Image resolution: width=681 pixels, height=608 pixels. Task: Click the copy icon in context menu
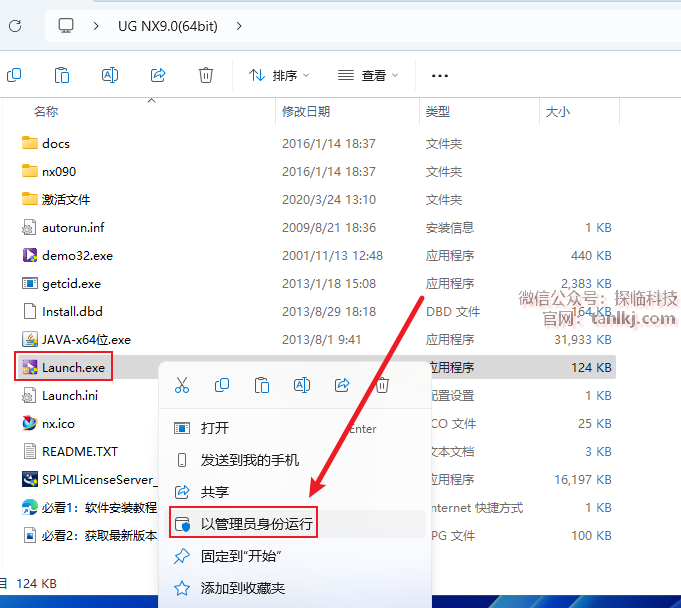coord(222,385)
